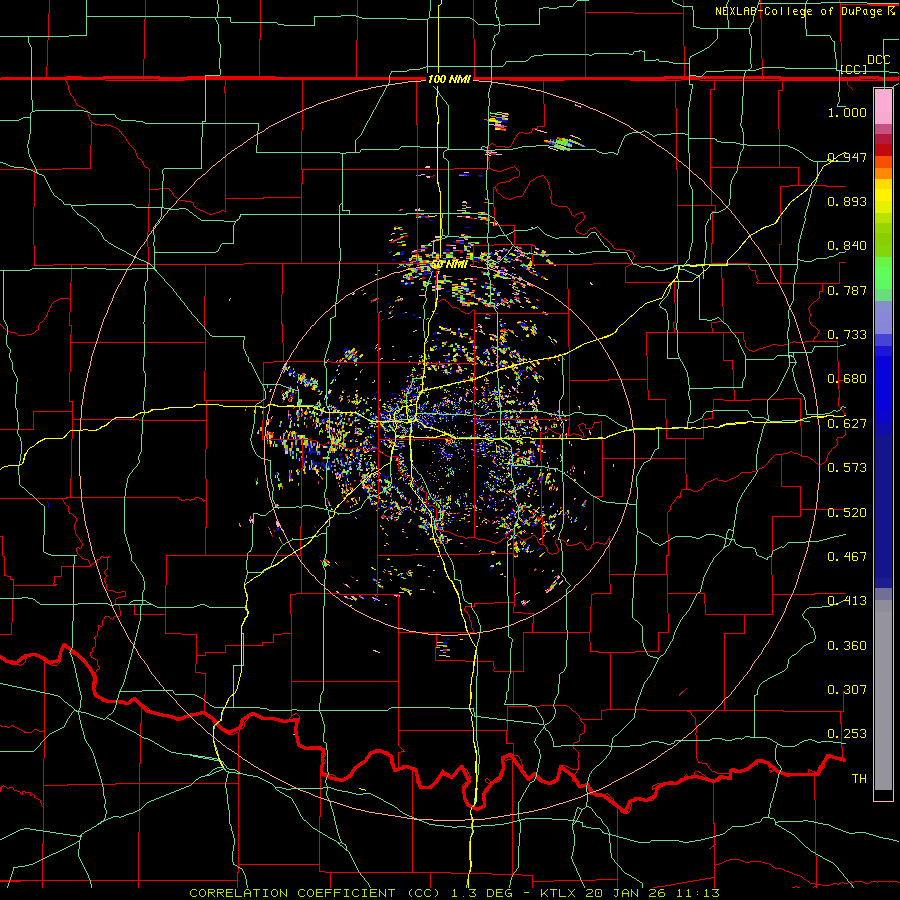Select the 0.253 scale value

pos(847,734)
